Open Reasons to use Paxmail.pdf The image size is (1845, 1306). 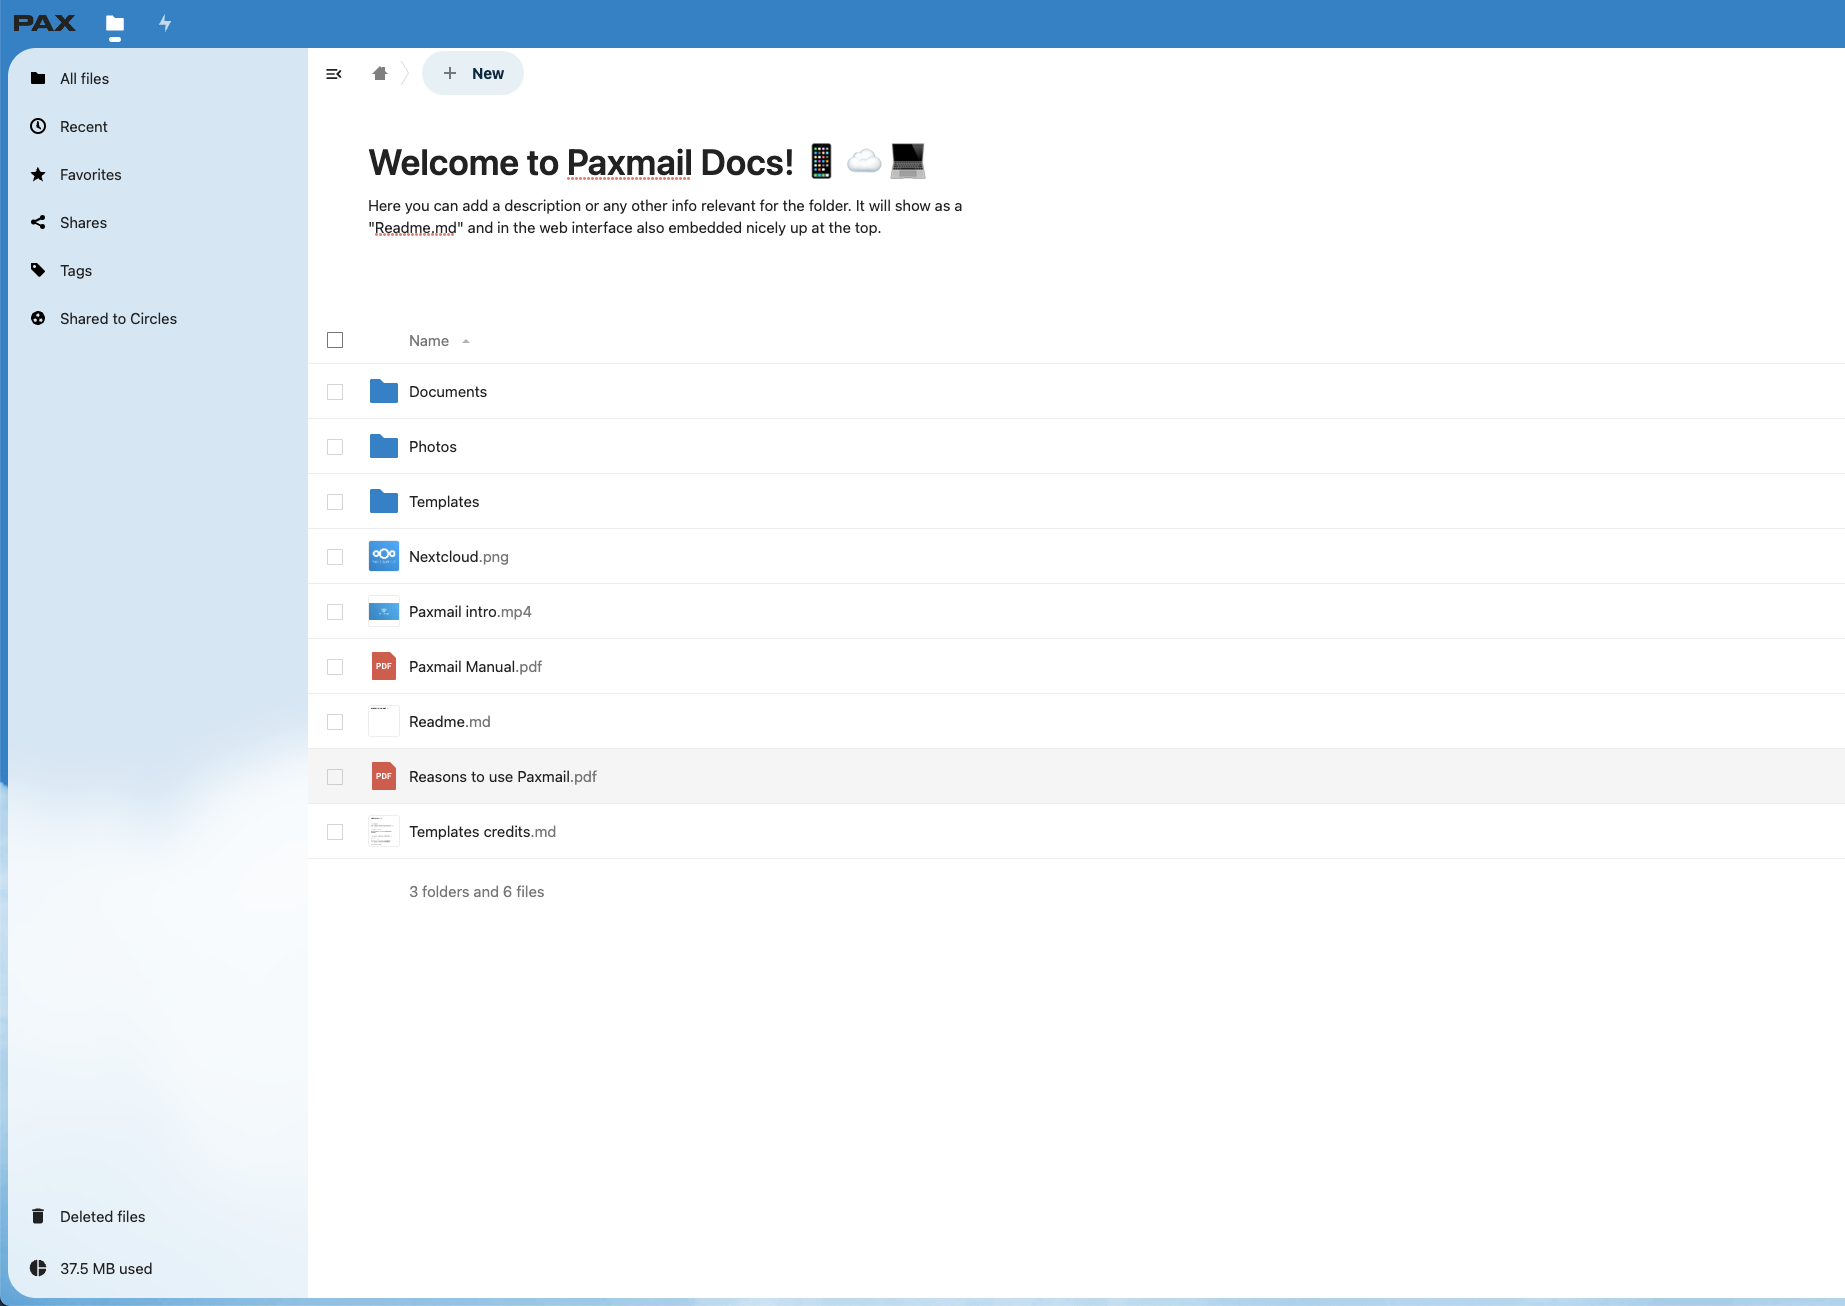[502, 777]
